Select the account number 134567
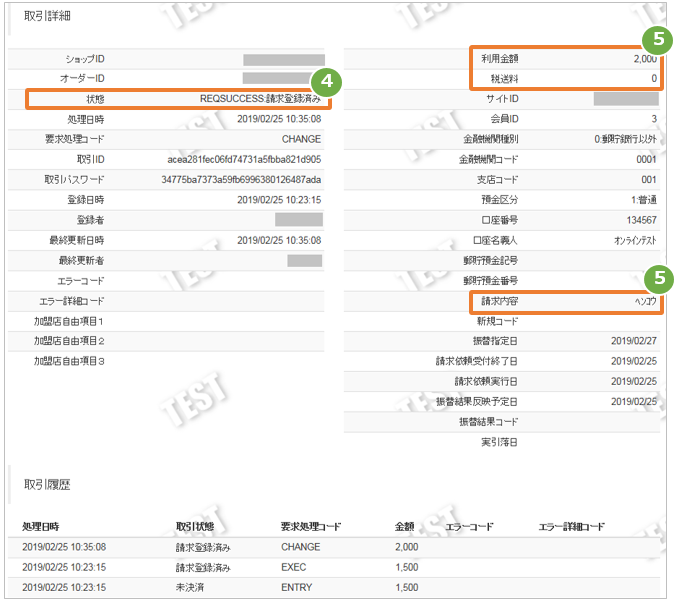Viewport: 677px width, 603px height. click(x=642, y=220)
